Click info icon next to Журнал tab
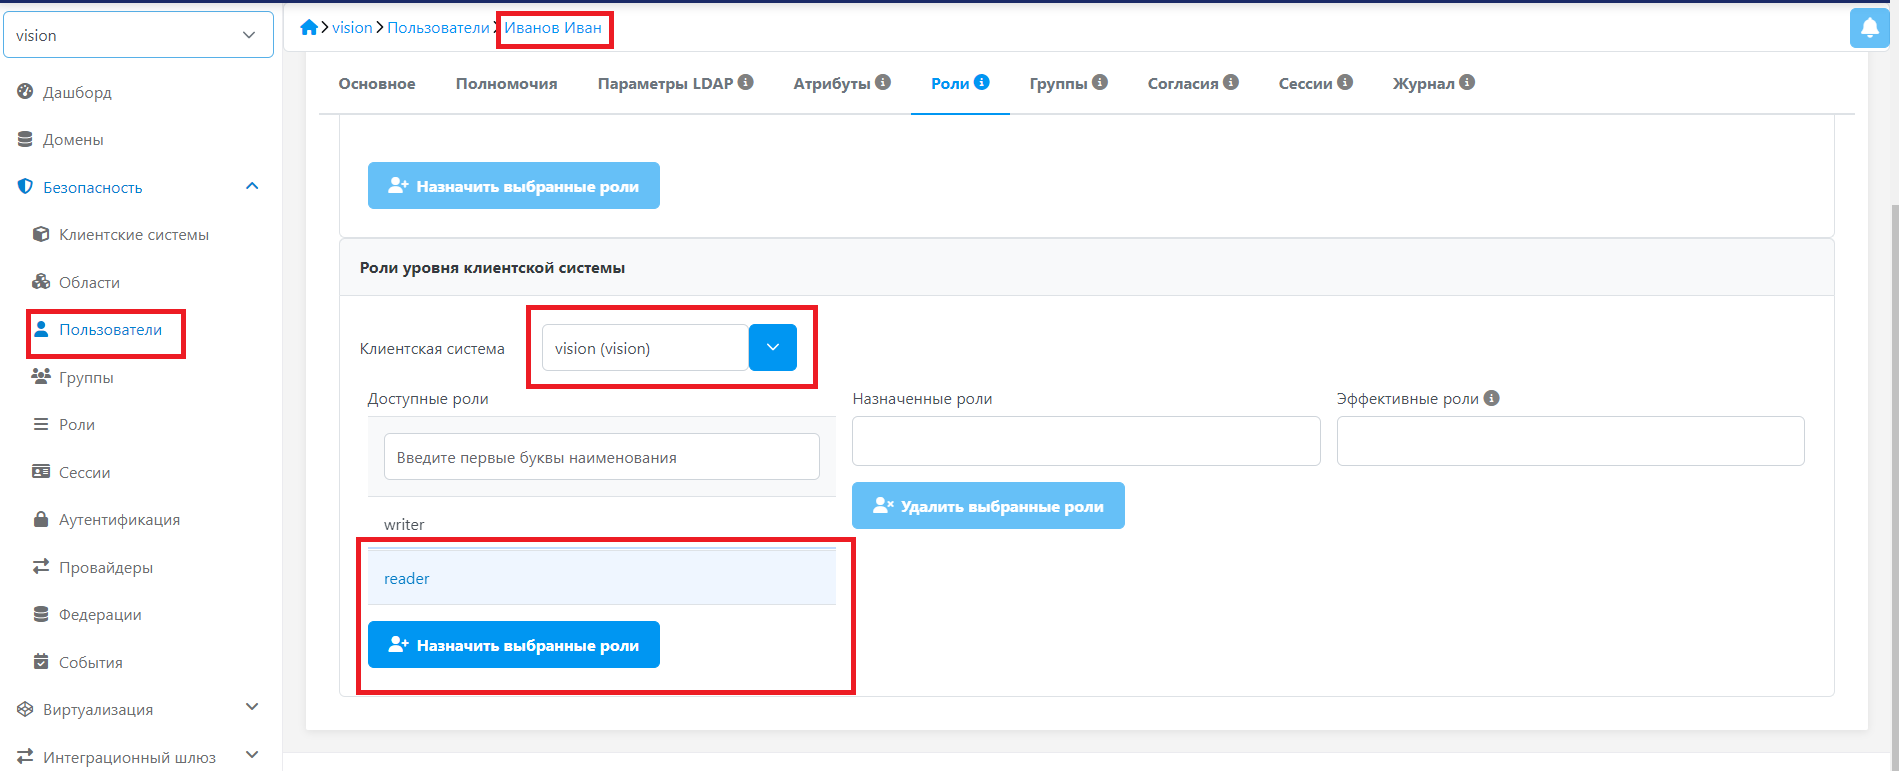Viewport: 1899px width, 771px height. [x=1467, y=83]
